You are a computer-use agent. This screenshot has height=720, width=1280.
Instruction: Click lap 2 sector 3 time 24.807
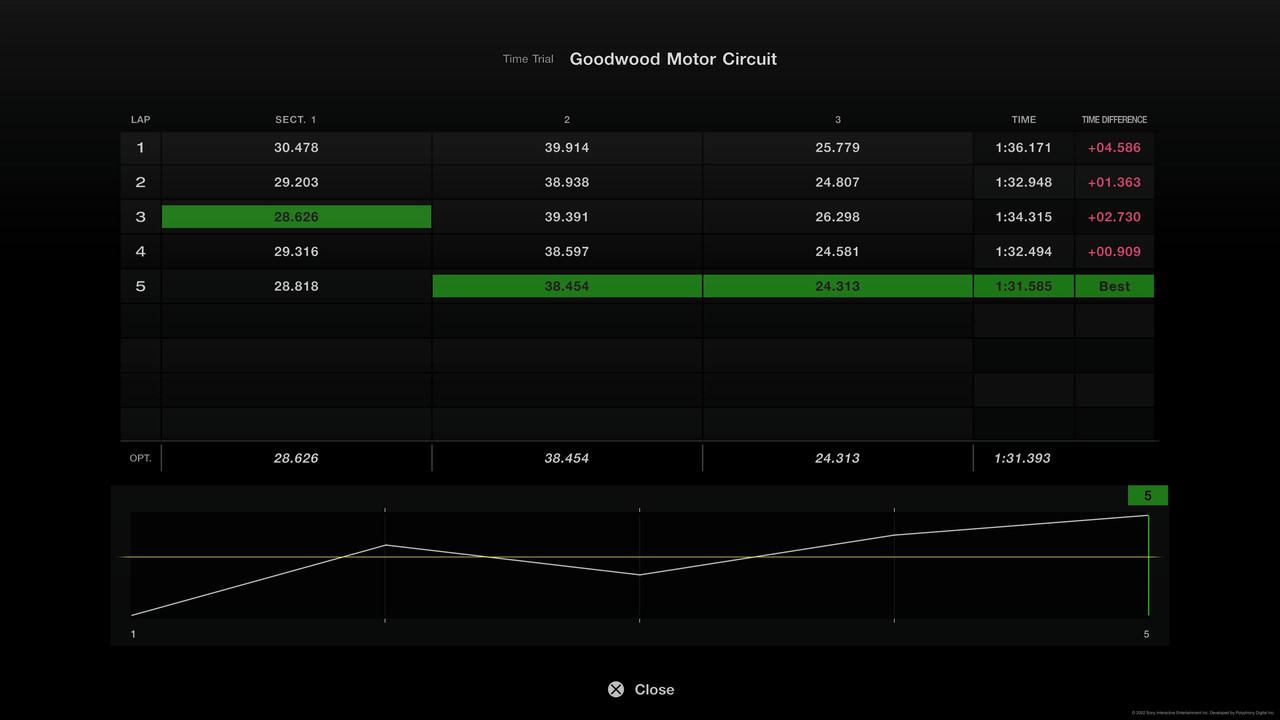pyautogui.click(x=838, y=182)
